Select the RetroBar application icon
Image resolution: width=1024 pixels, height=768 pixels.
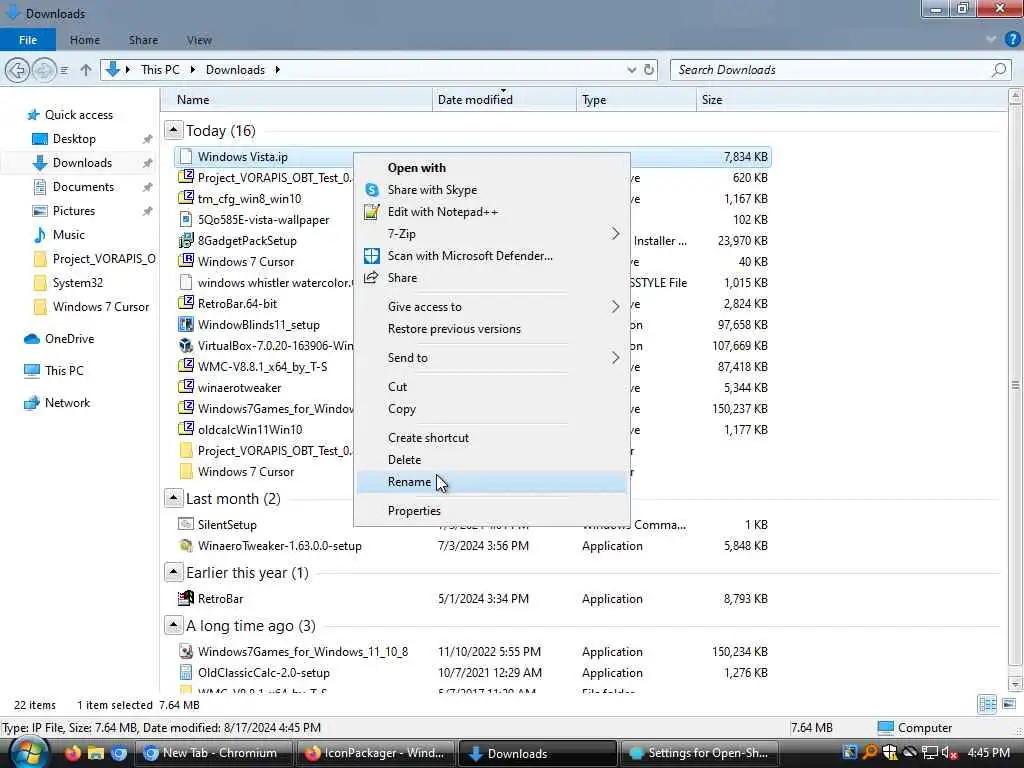coord(186,598)
